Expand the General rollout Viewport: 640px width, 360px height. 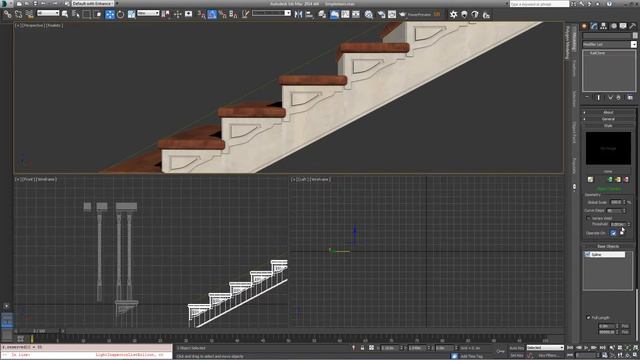(x=608, y=119)
